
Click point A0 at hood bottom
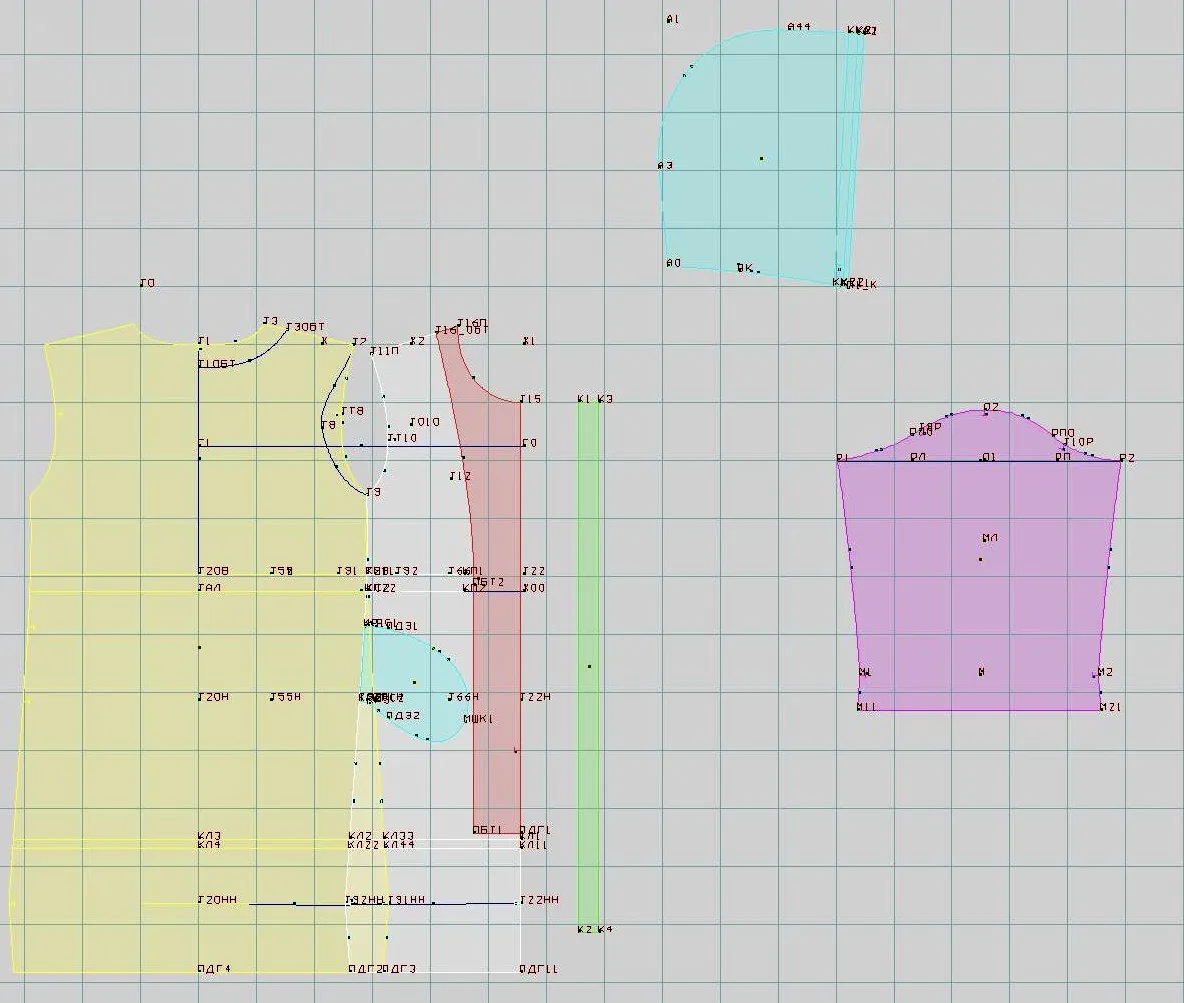pyautogui.click(x=674, y=263)
